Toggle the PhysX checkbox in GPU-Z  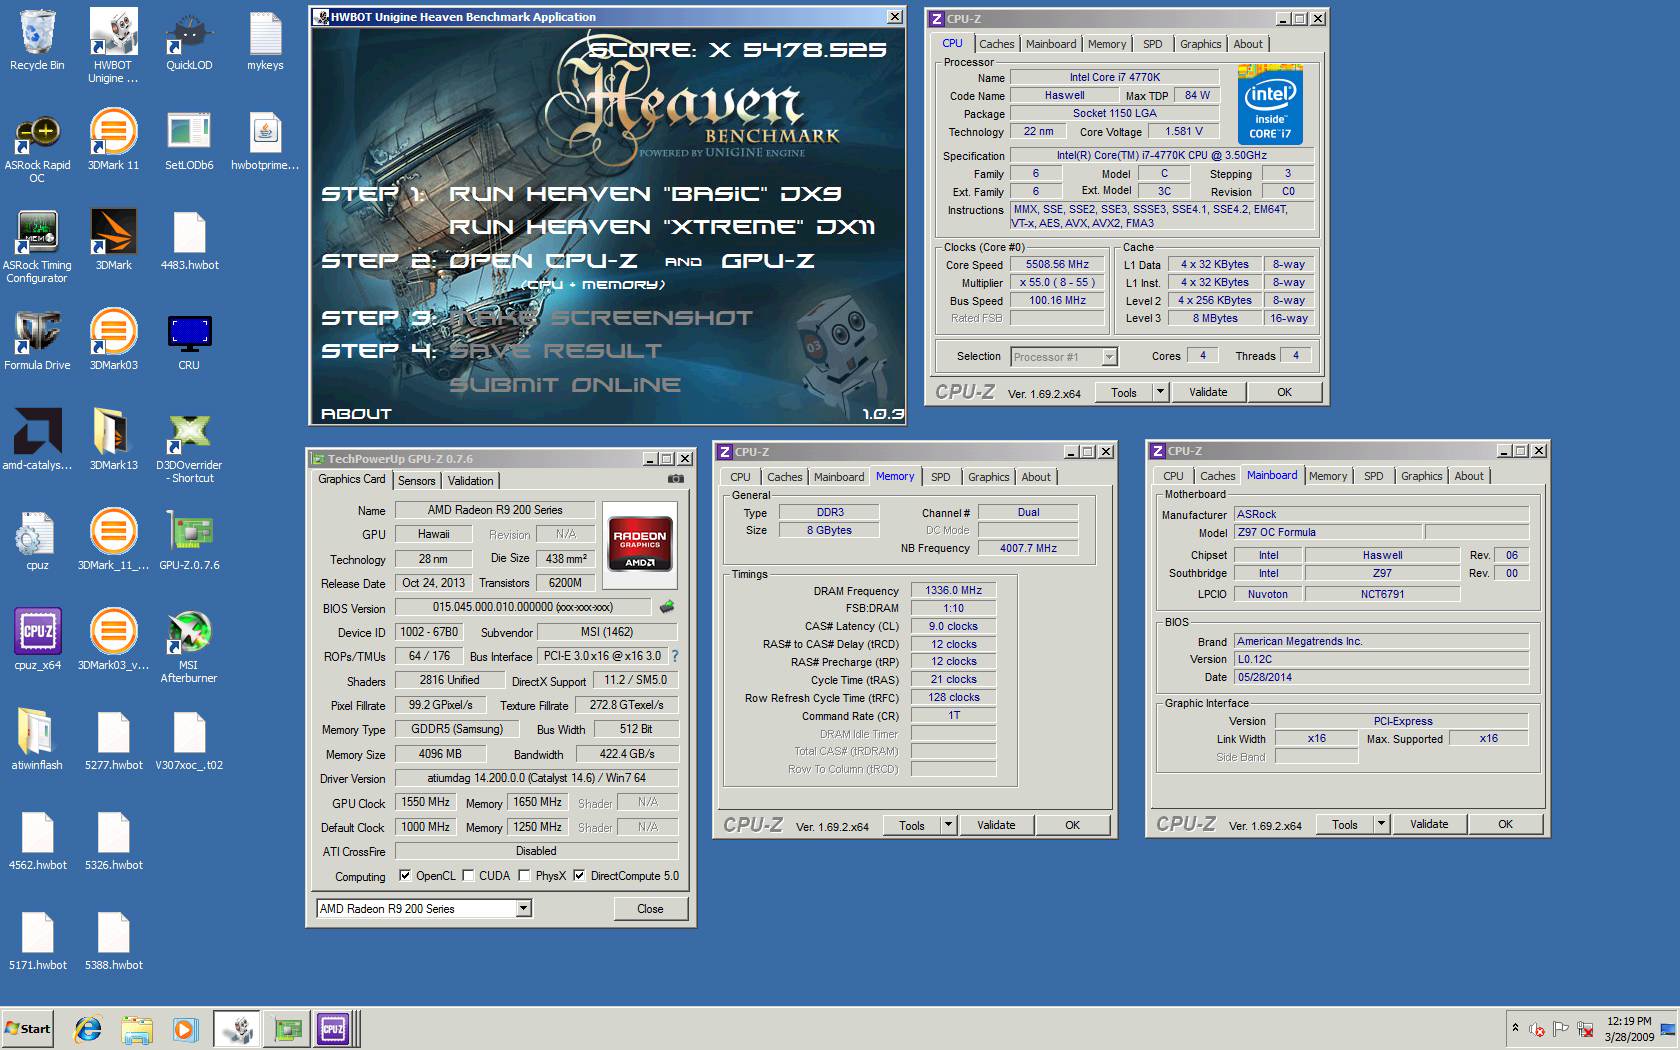pos(523,876)
